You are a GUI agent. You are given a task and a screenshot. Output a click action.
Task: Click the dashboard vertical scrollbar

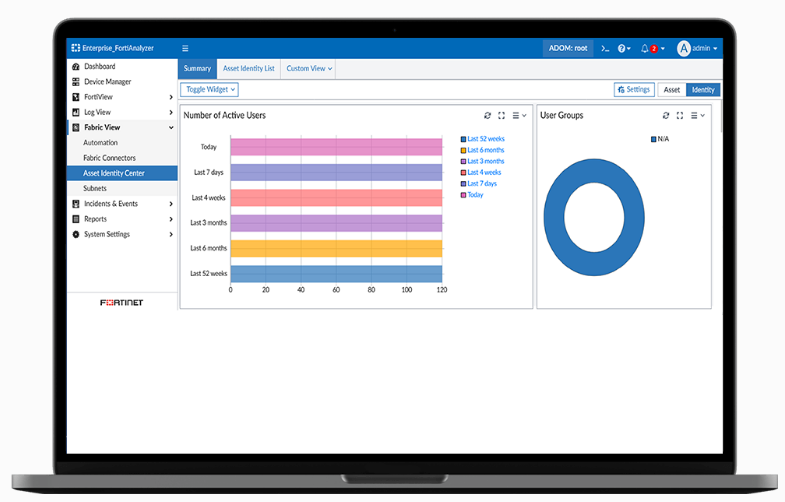[x=721, y=116]
